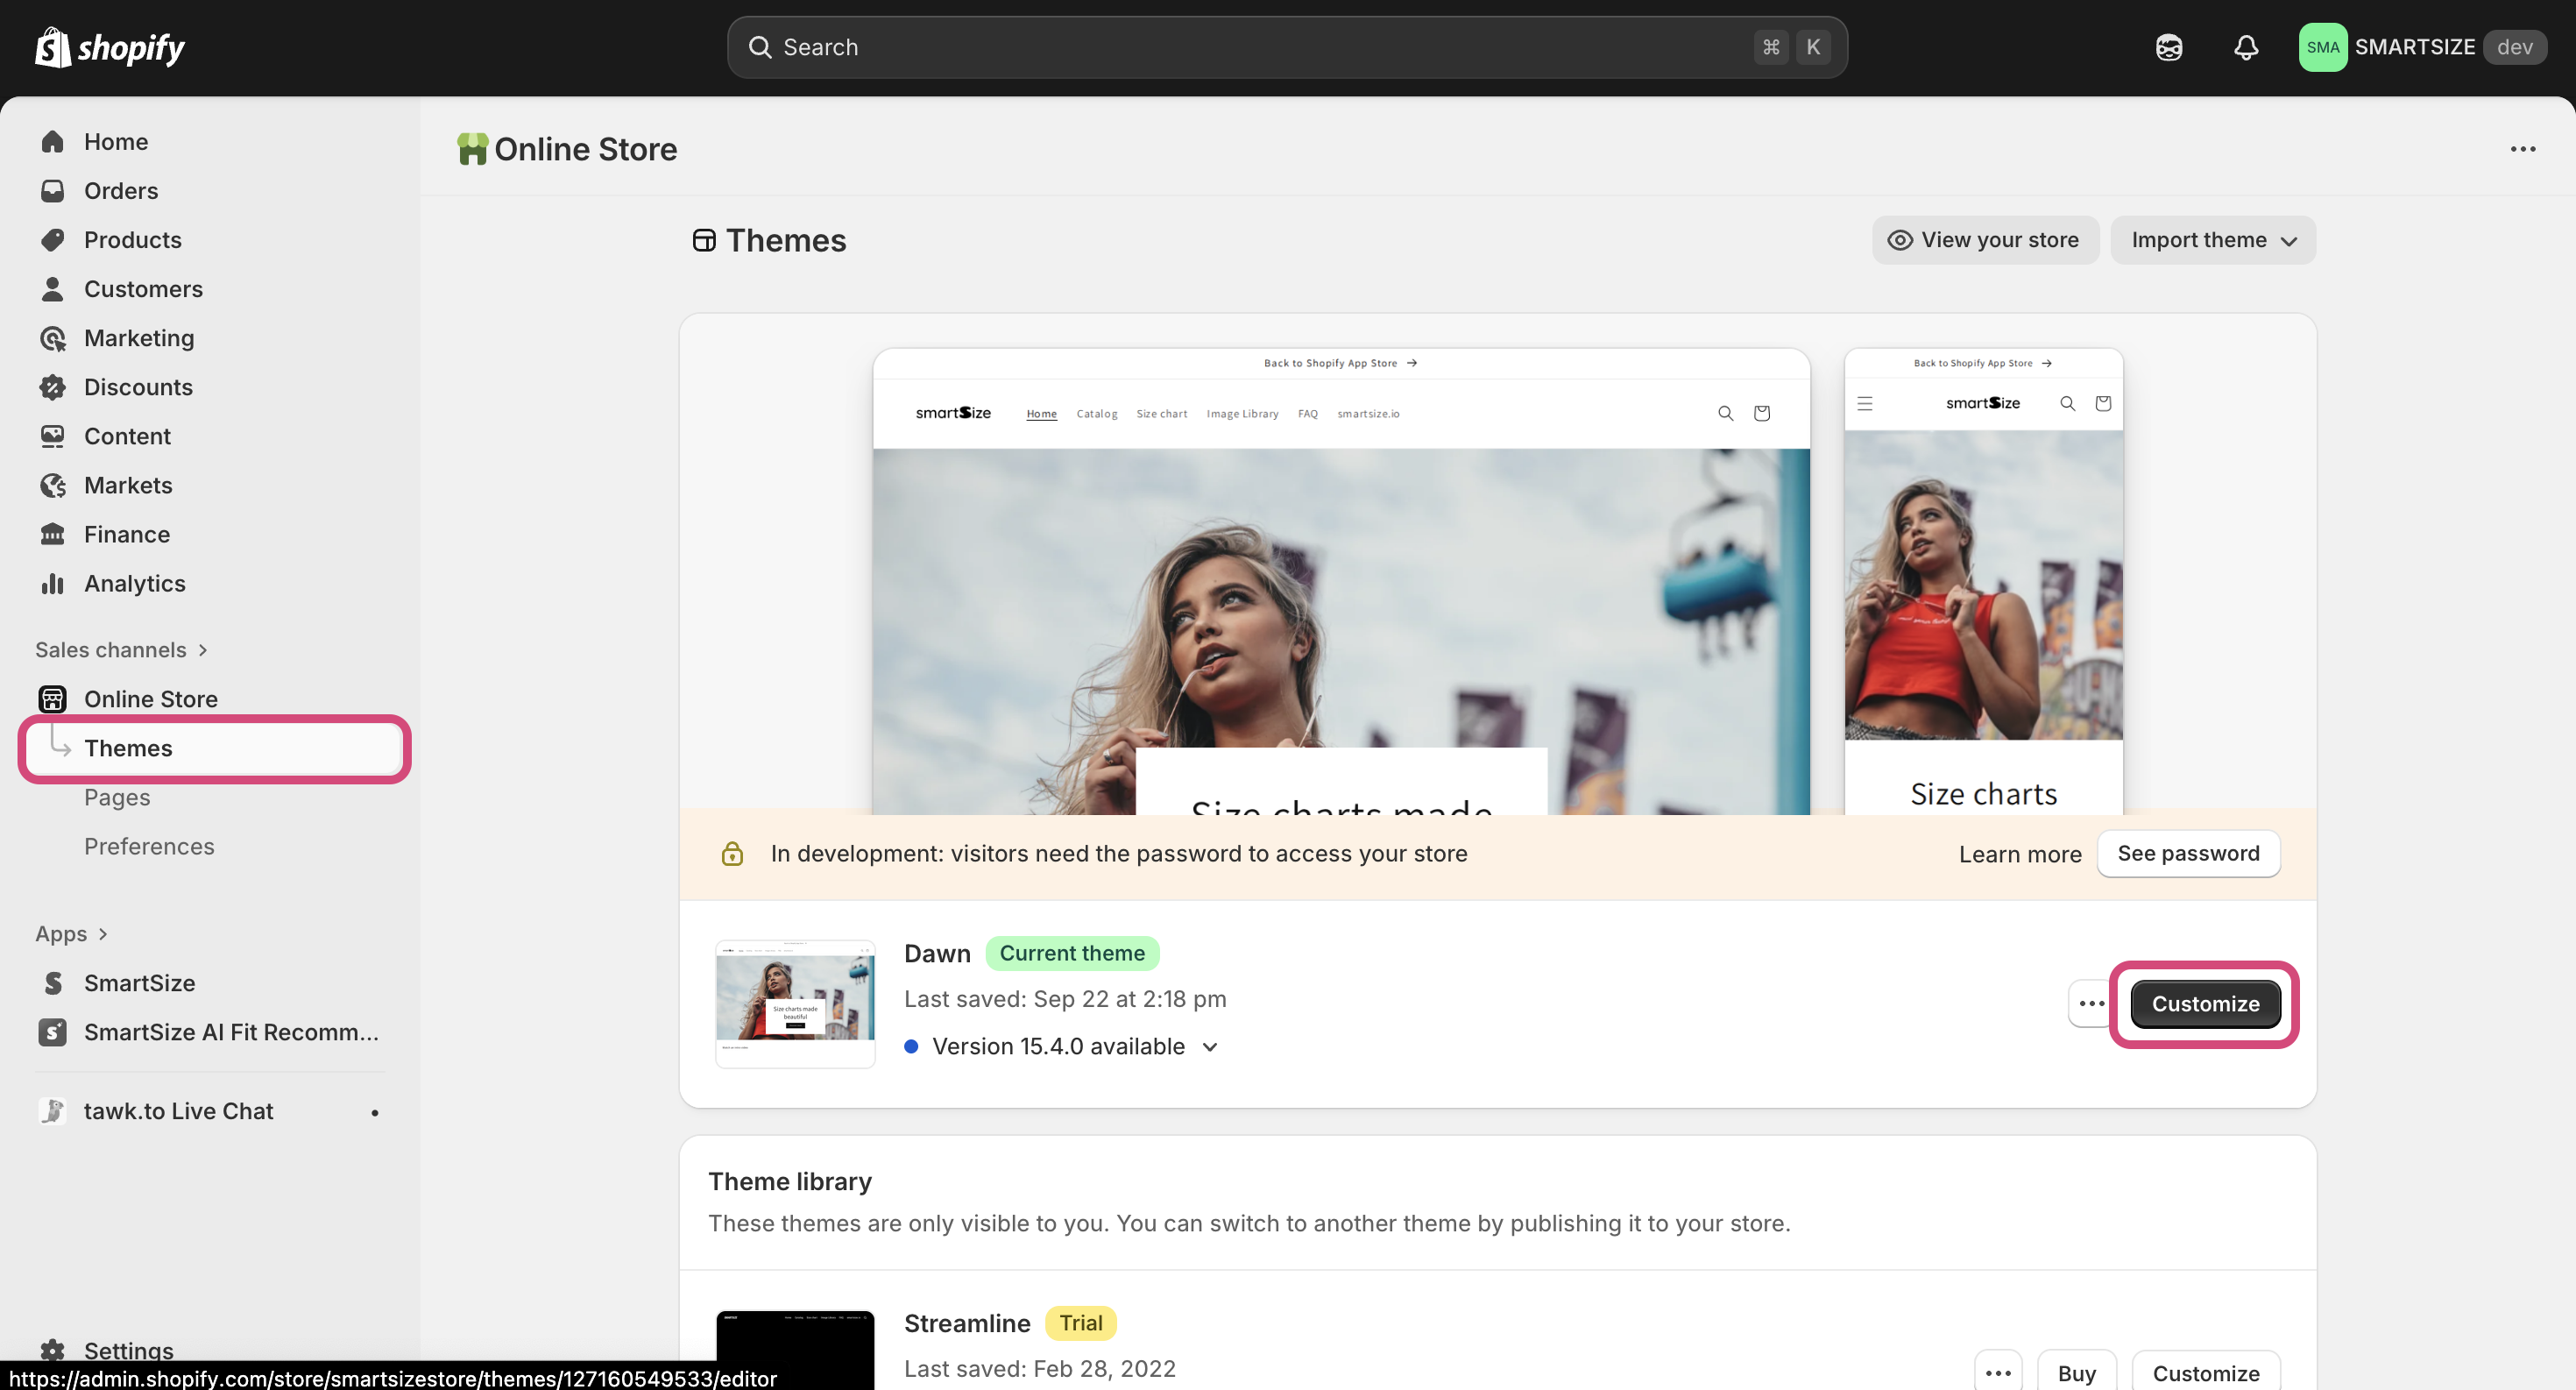Click the Dawn theme thumbnail
This screenshot has width=2576, height=1390.
pos(795,1002)
